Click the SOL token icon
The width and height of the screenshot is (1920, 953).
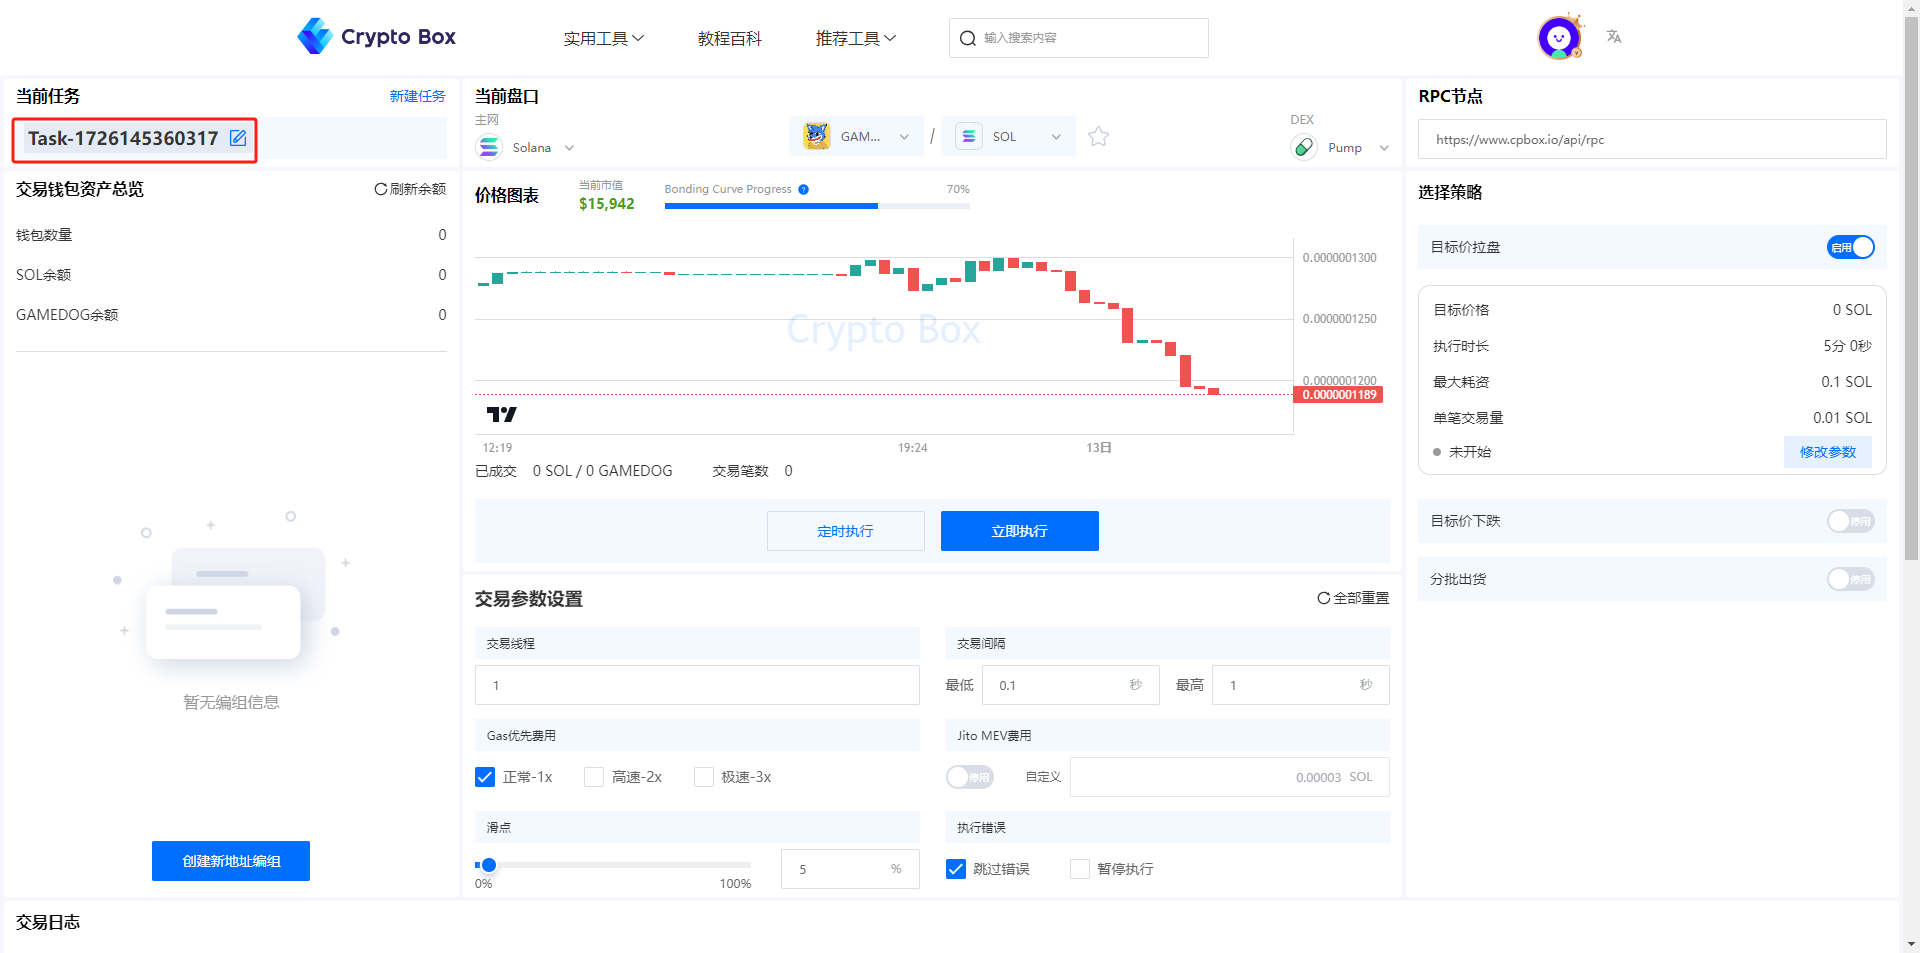(x=968, y=136)
